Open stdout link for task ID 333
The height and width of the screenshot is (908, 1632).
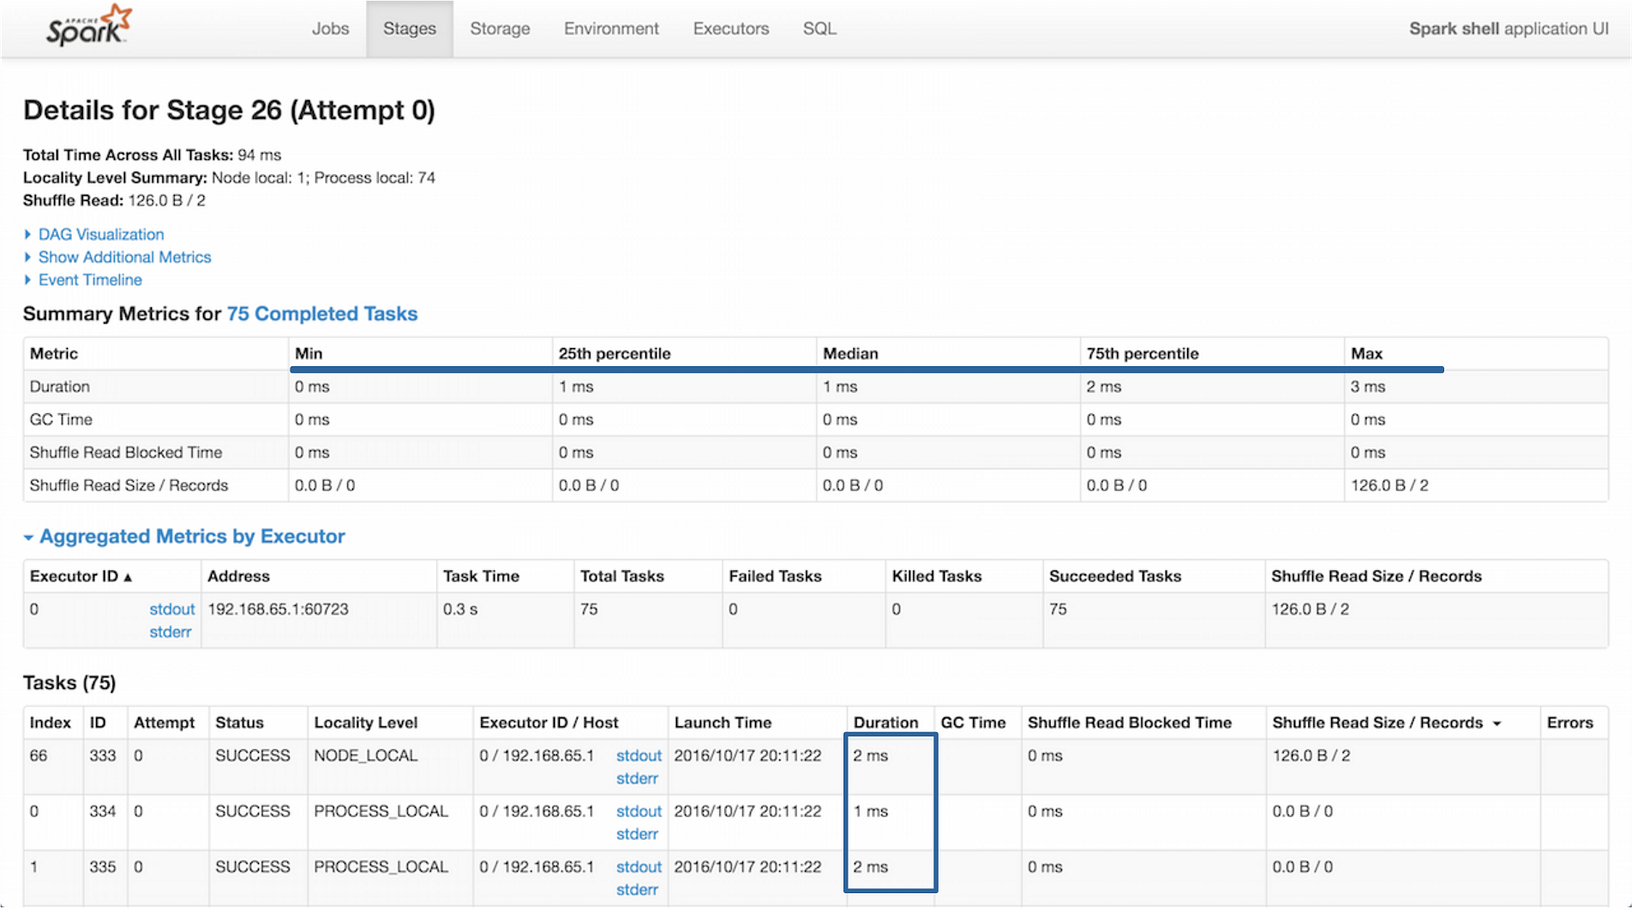click(638, 756)
